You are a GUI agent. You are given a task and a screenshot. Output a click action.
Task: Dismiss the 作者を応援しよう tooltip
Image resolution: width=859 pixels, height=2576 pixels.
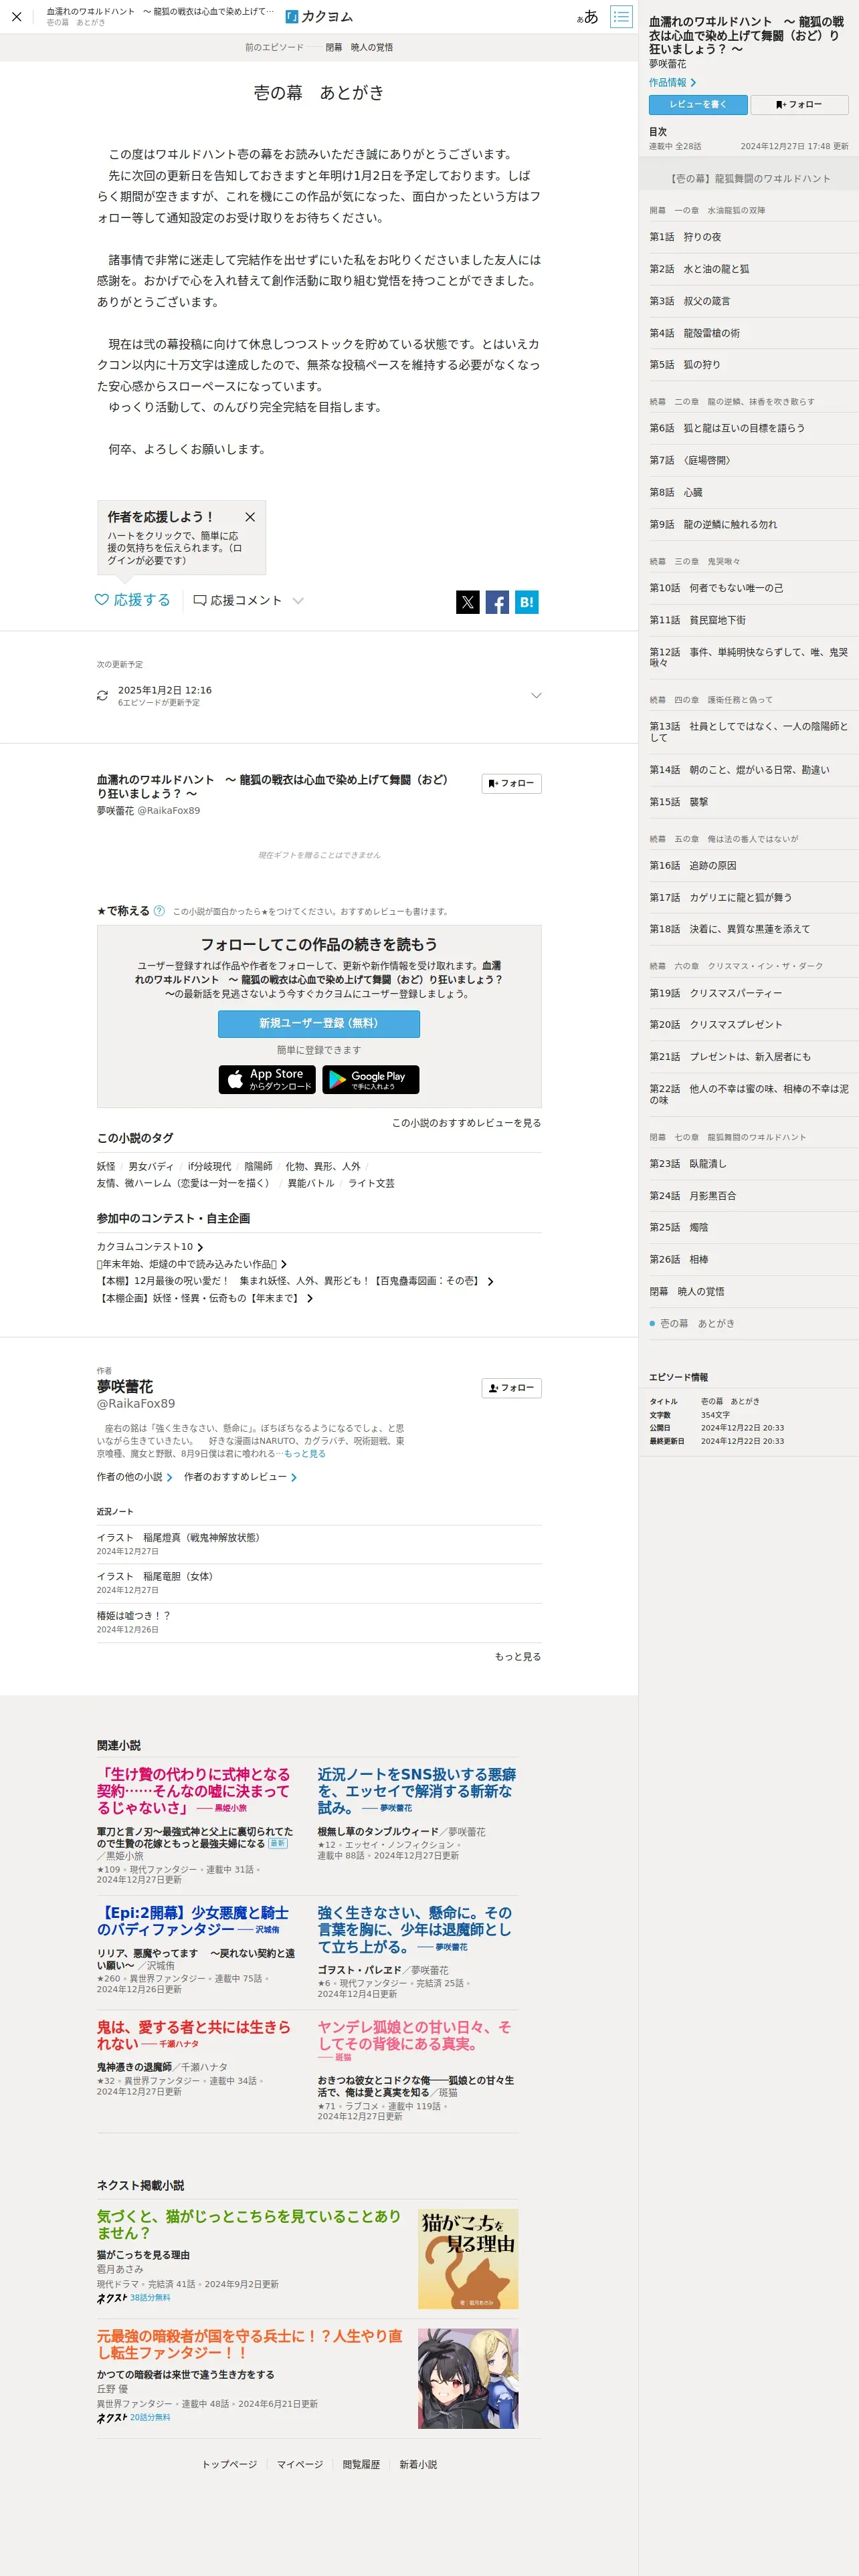250,517
